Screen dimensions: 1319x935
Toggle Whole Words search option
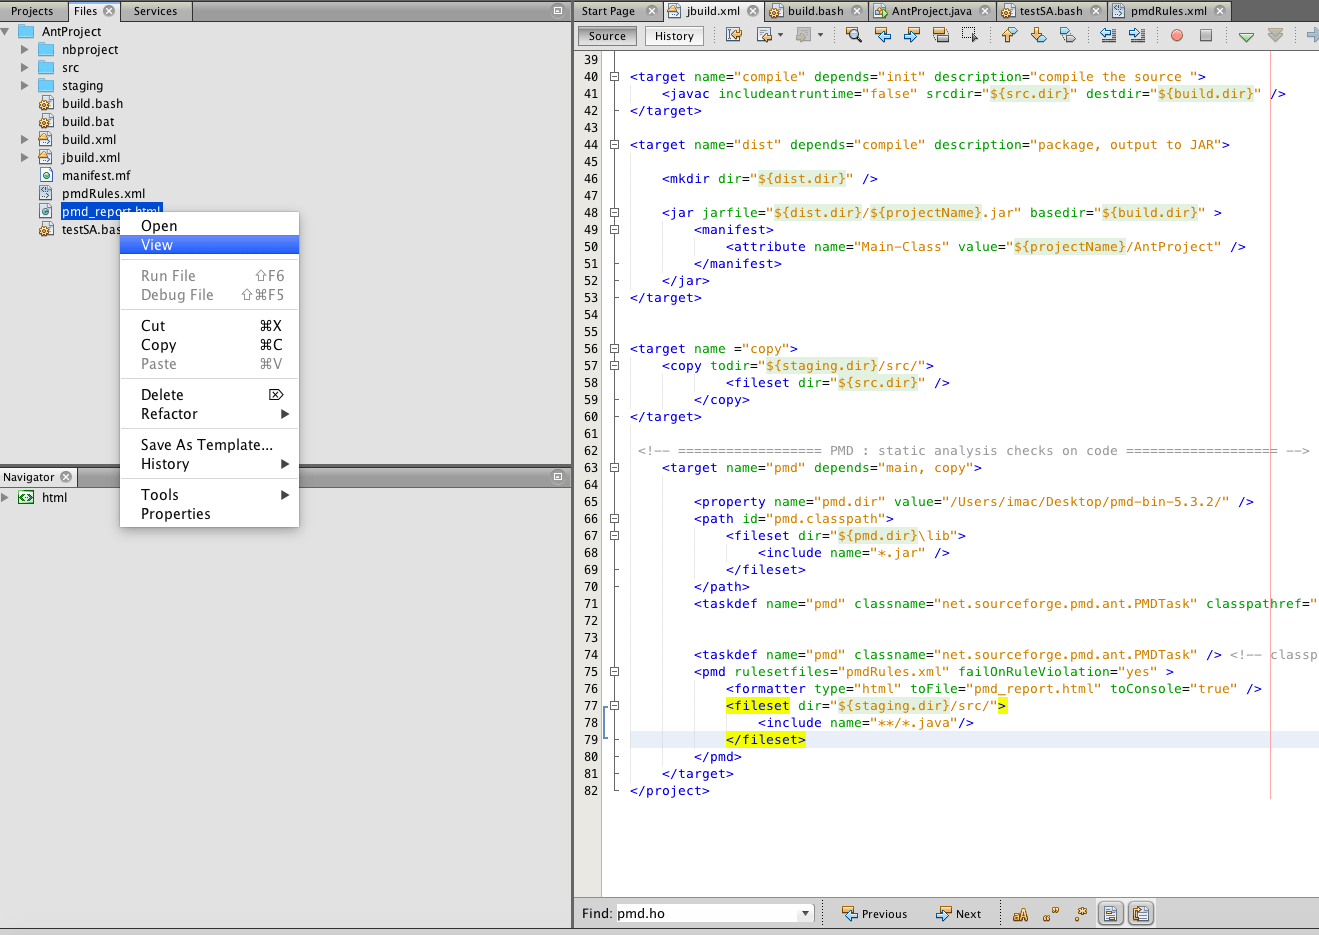(x=1050, y=914)
